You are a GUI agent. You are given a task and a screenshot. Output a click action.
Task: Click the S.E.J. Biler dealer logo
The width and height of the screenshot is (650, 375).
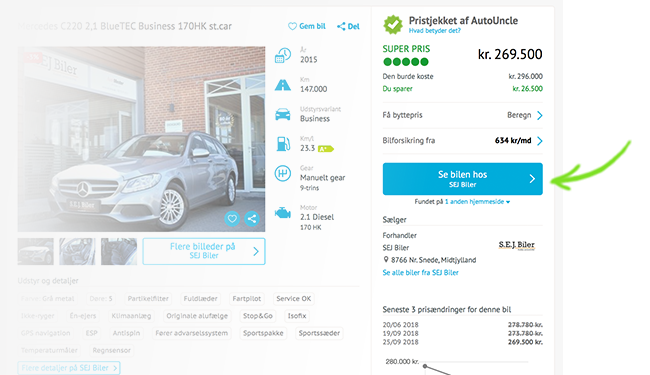point(517,245)
